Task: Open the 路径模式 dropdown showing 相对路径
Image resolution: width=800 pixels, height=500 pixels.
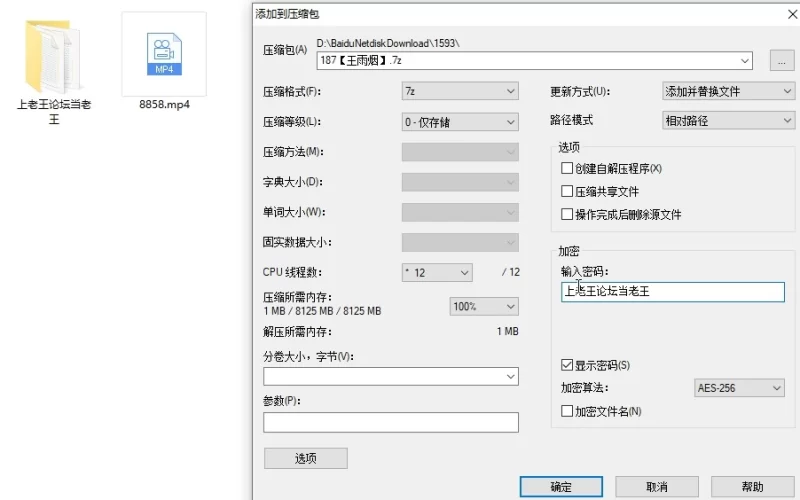Action: [x=728, y=120]
